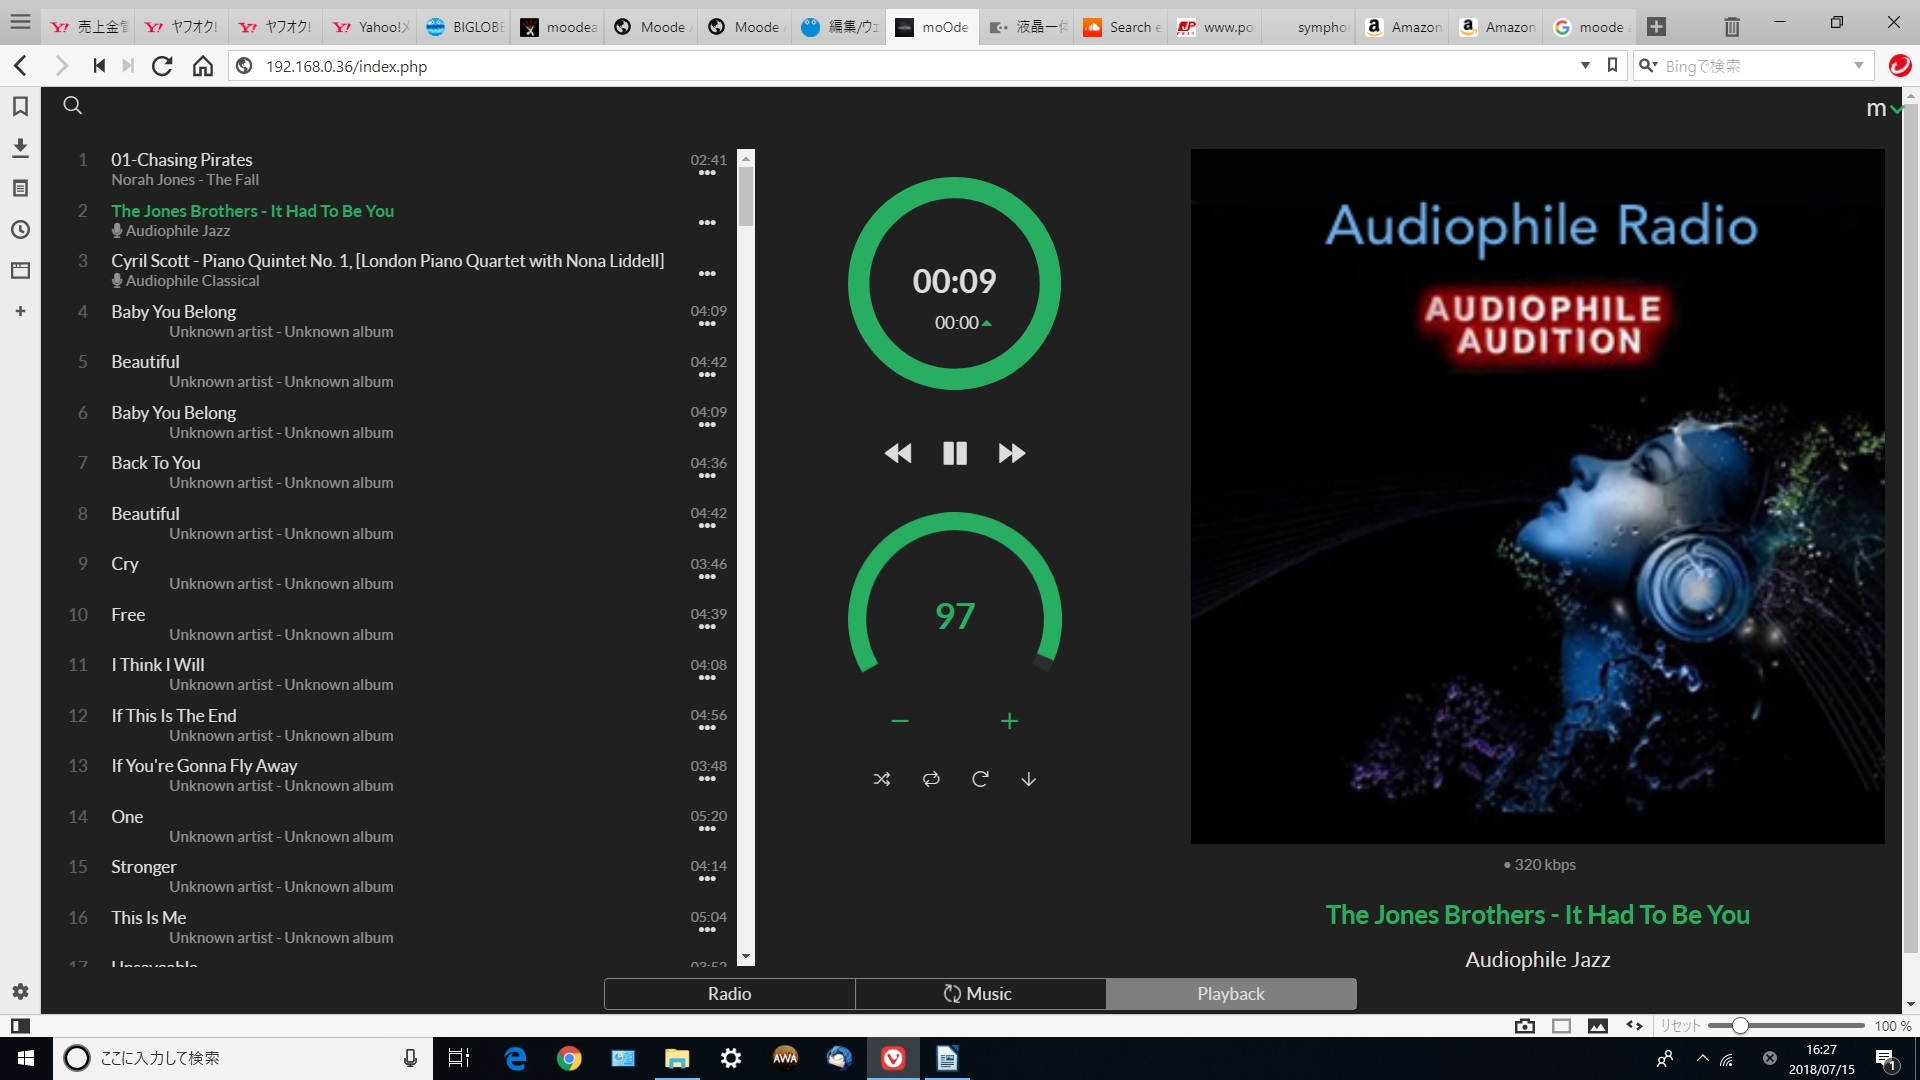1920x1080 pixels.
Task: Open the Bookmarks panel in Vivaldi's sidebar
Action: pos(20,106)
